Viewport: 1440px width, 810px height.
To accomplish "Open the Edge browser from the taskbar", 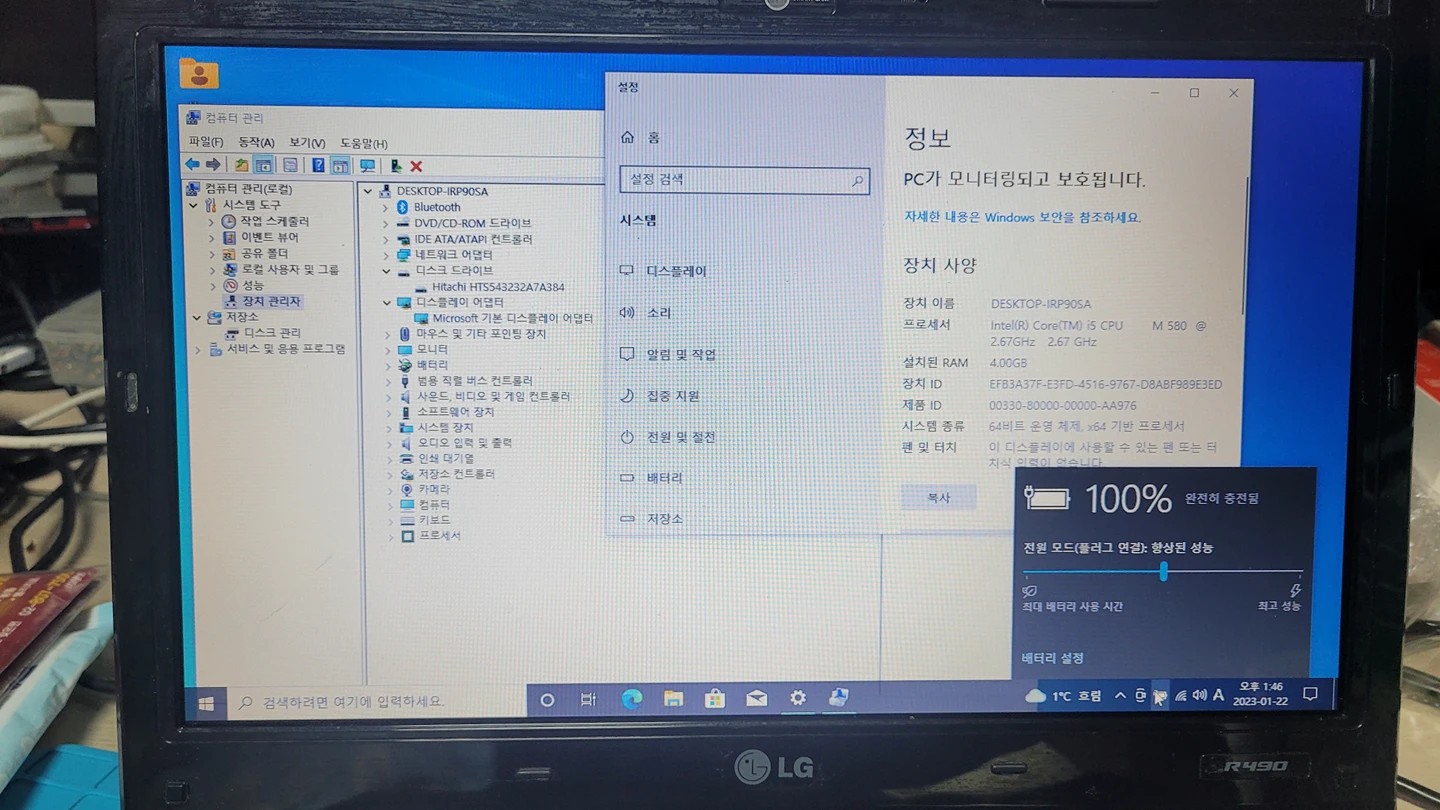I will (630, 697).
